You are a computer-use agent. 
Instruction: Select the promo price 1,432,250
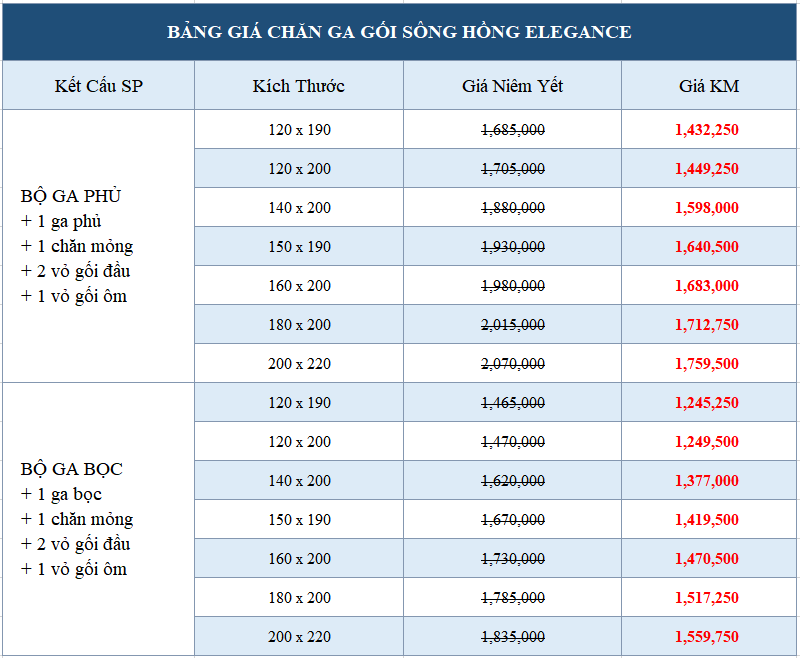(x=709, y=130)
